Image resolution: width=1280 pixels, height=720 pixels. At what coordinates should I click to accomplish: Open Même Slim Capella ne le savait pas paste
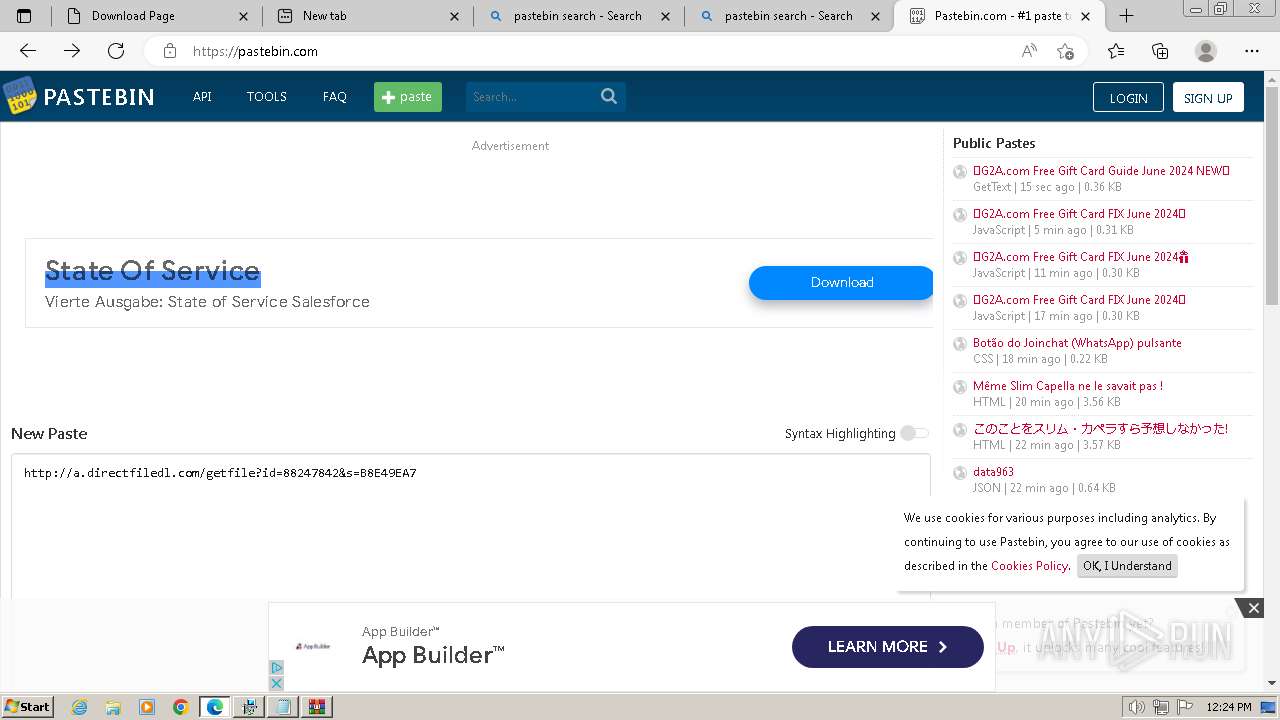tap(1068, 386)
